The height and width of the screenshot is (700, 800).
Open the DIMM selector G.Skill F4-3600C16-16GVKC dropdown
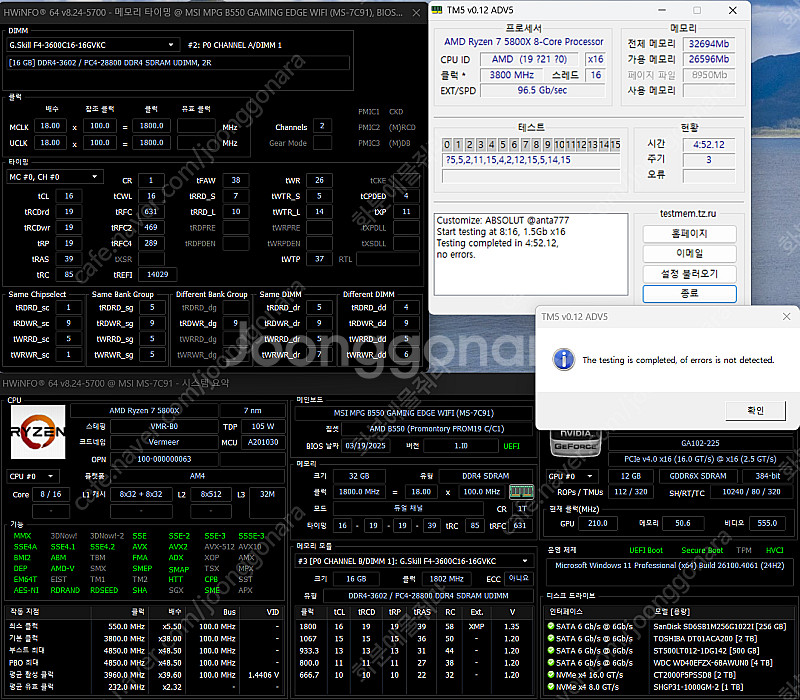pyautogui.click(x=93, y=45)
